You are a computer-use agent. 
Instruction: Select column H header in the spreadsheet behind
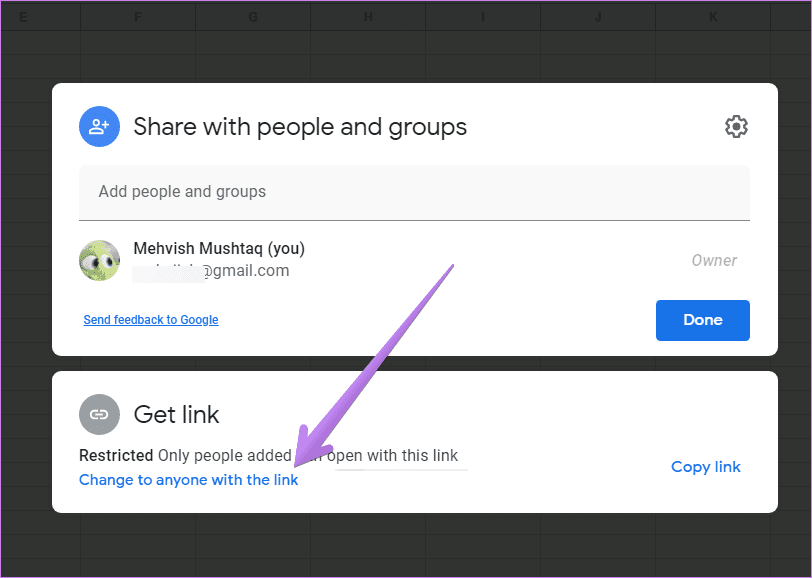[368, 17]
